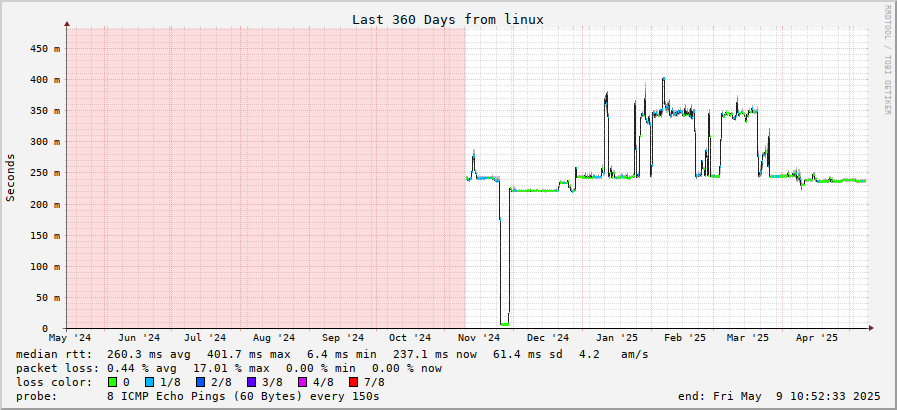
Task: Click the "Nov '24" x-axis label
Action: (x=479, y=338)
